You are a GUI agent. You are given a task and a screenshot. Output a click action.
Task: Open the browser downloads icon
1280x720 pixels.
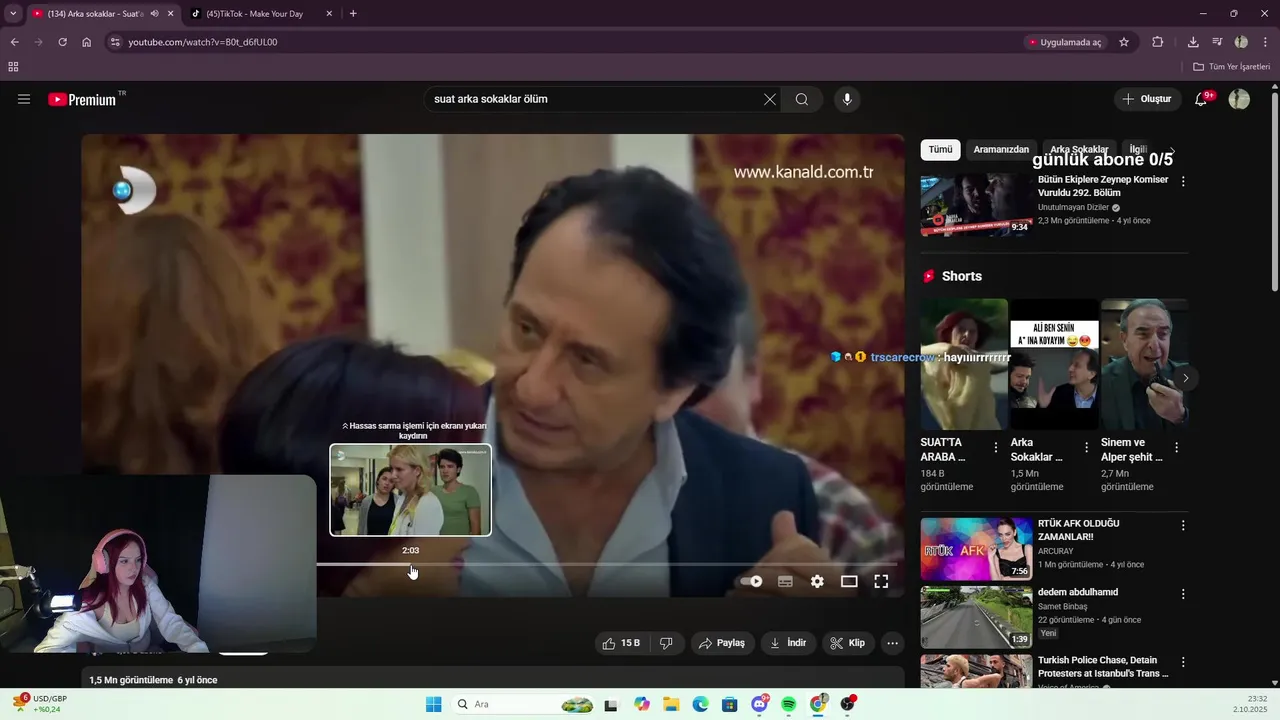click(1193, 42)
